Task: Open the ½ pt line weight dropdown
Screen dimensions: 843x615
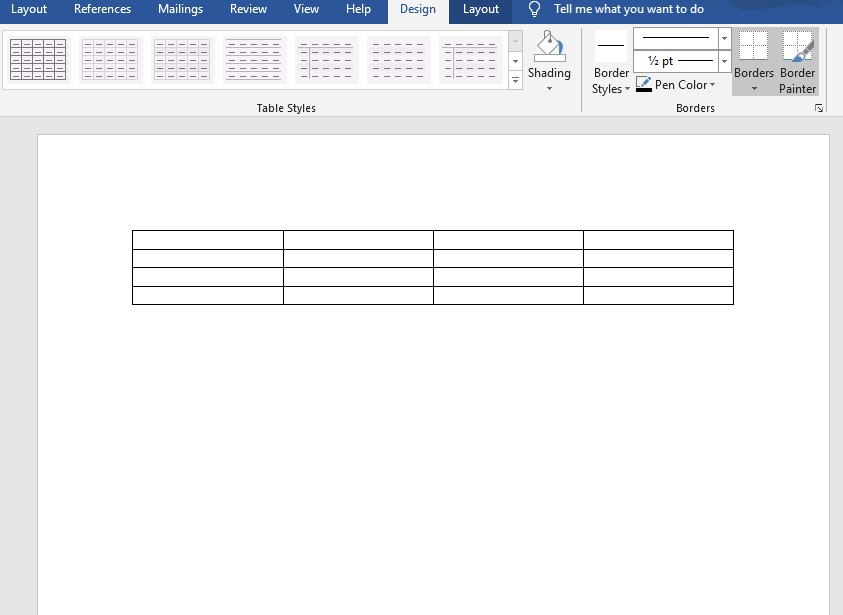Action: tap(724, 61)
